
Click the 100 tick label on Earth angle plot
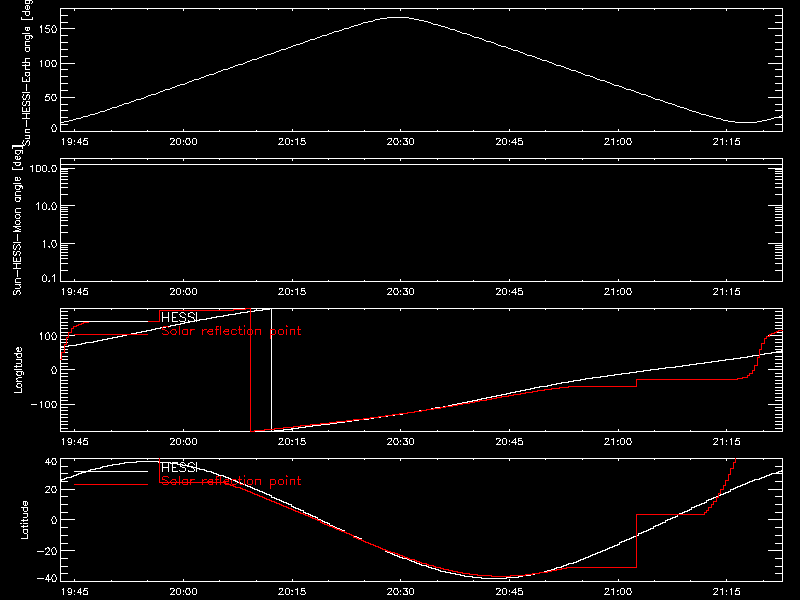click(x=48, y=64)
